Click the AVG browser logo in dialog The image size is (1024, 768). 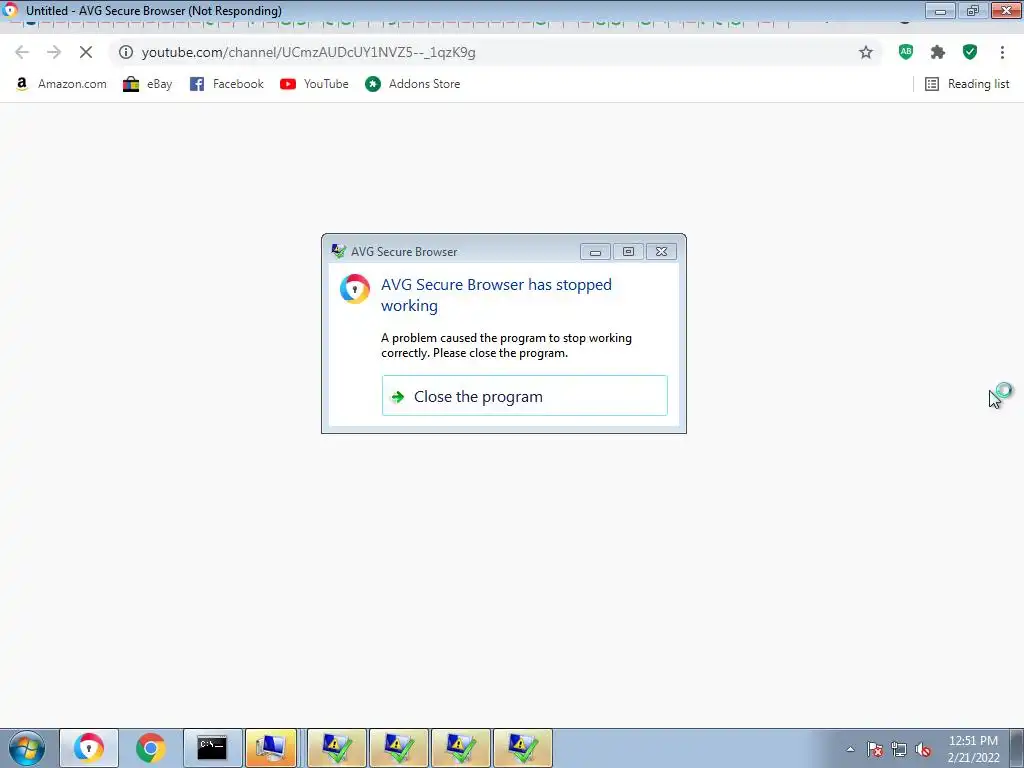point(355,289)
